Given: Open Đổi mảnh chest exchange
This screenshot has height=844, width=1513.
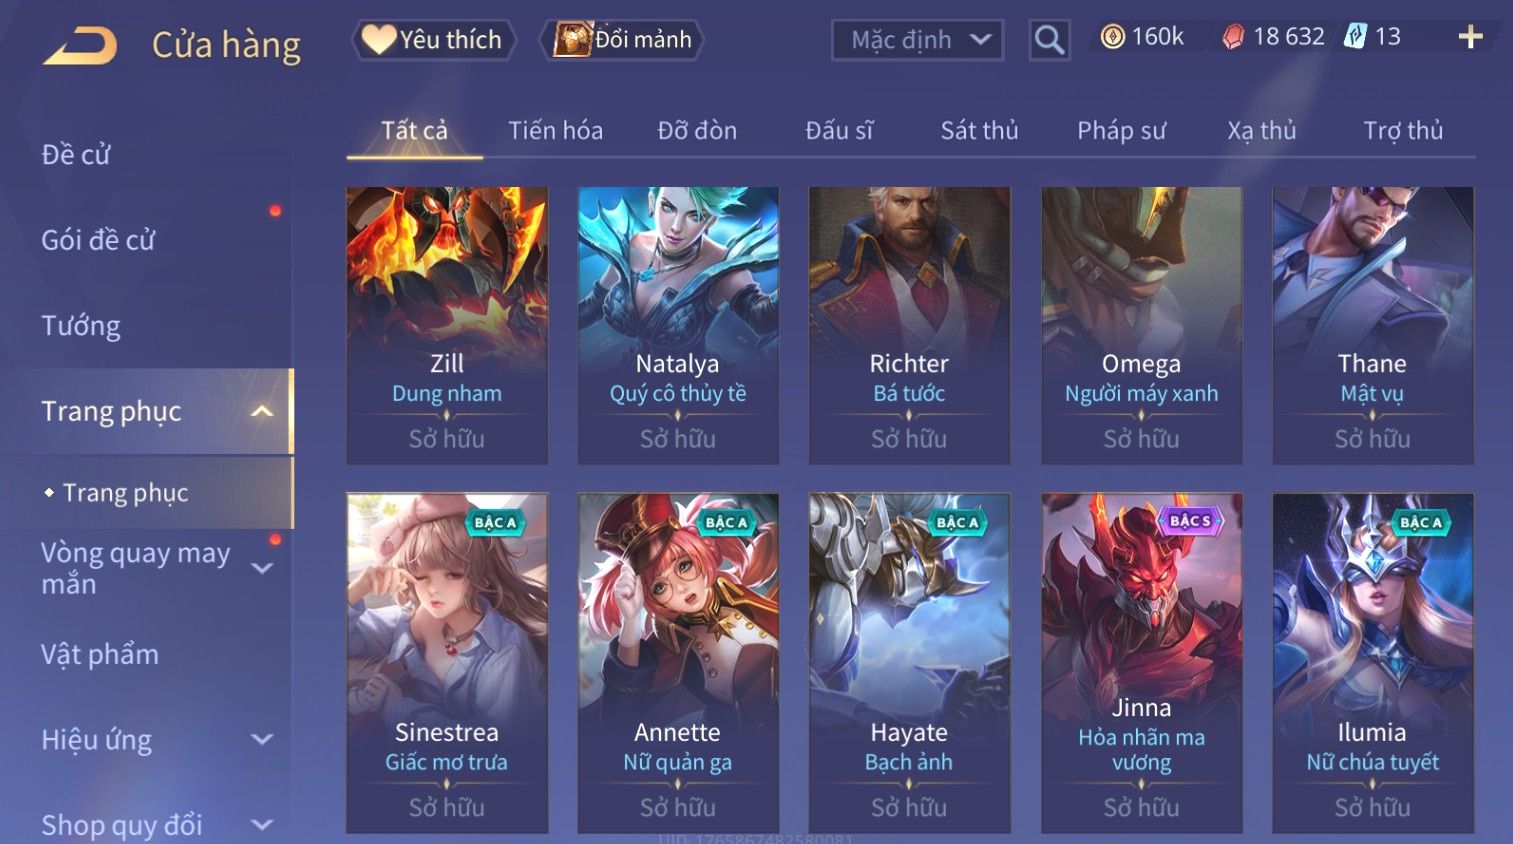Looking at the screenshot, I should (622, 40).
